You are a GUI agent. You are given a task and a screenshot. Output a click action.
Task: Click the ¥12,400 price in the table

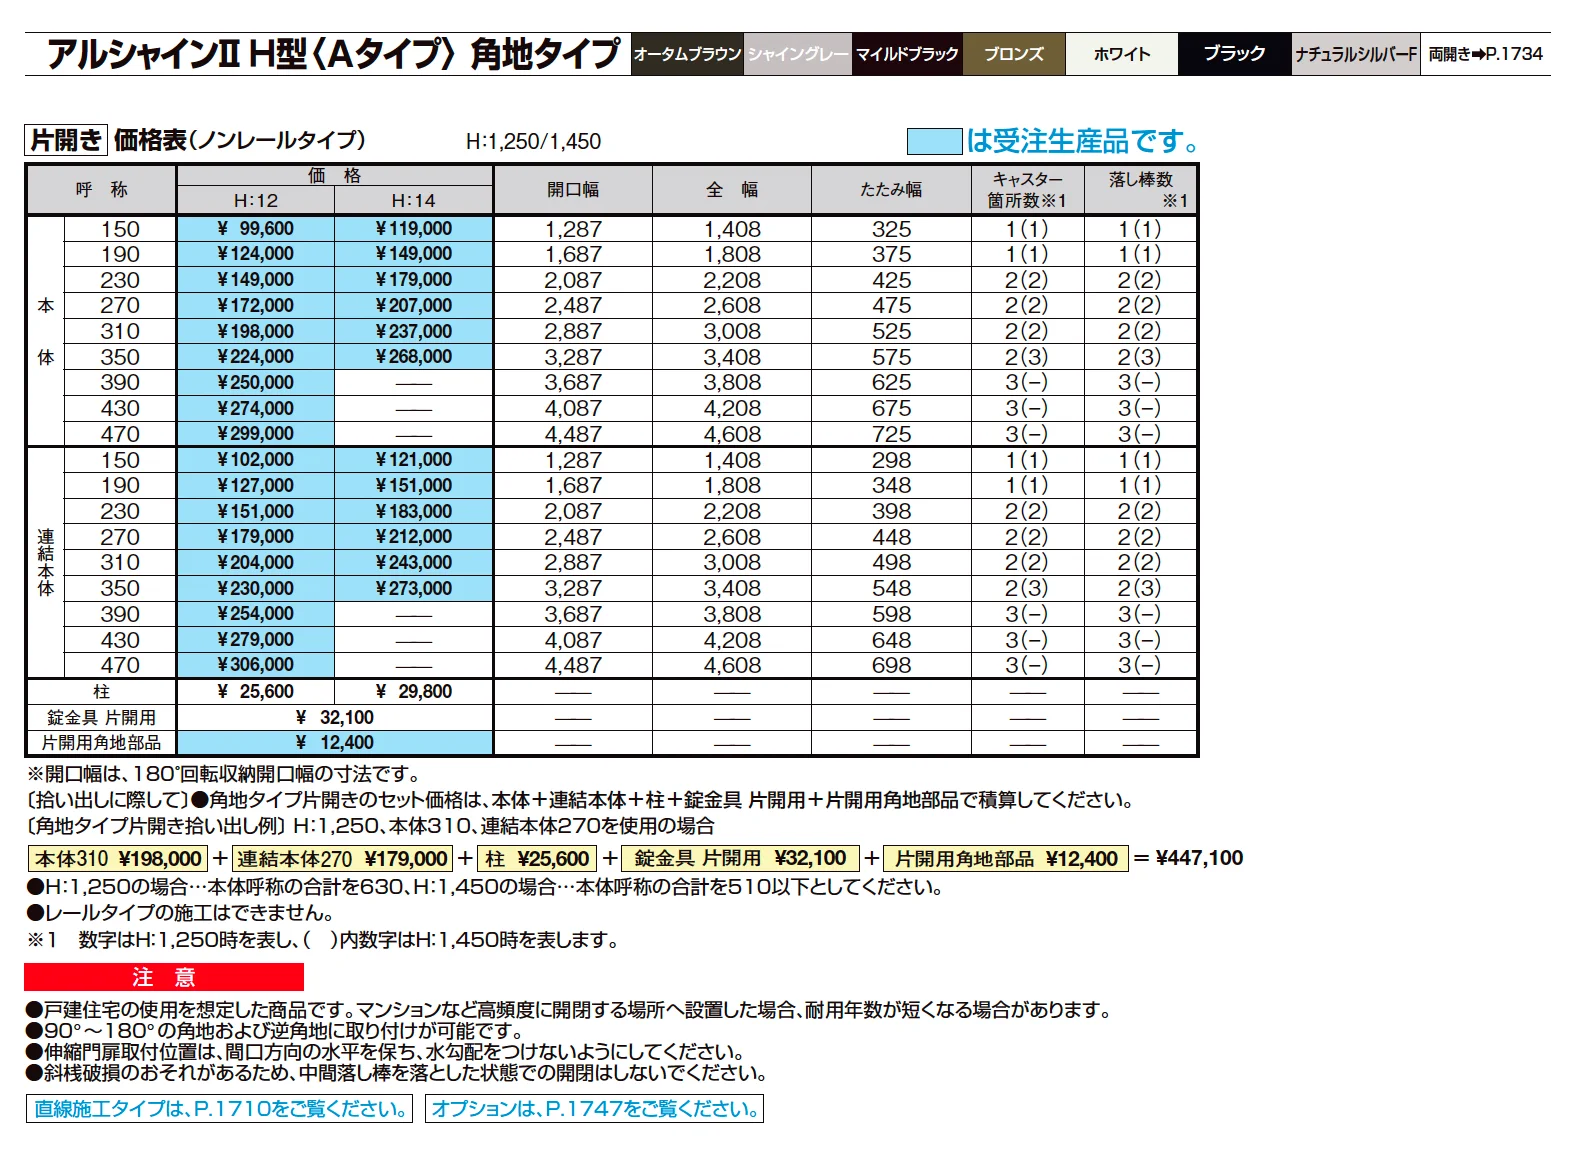pyautogui.click(x=335, y=743)
